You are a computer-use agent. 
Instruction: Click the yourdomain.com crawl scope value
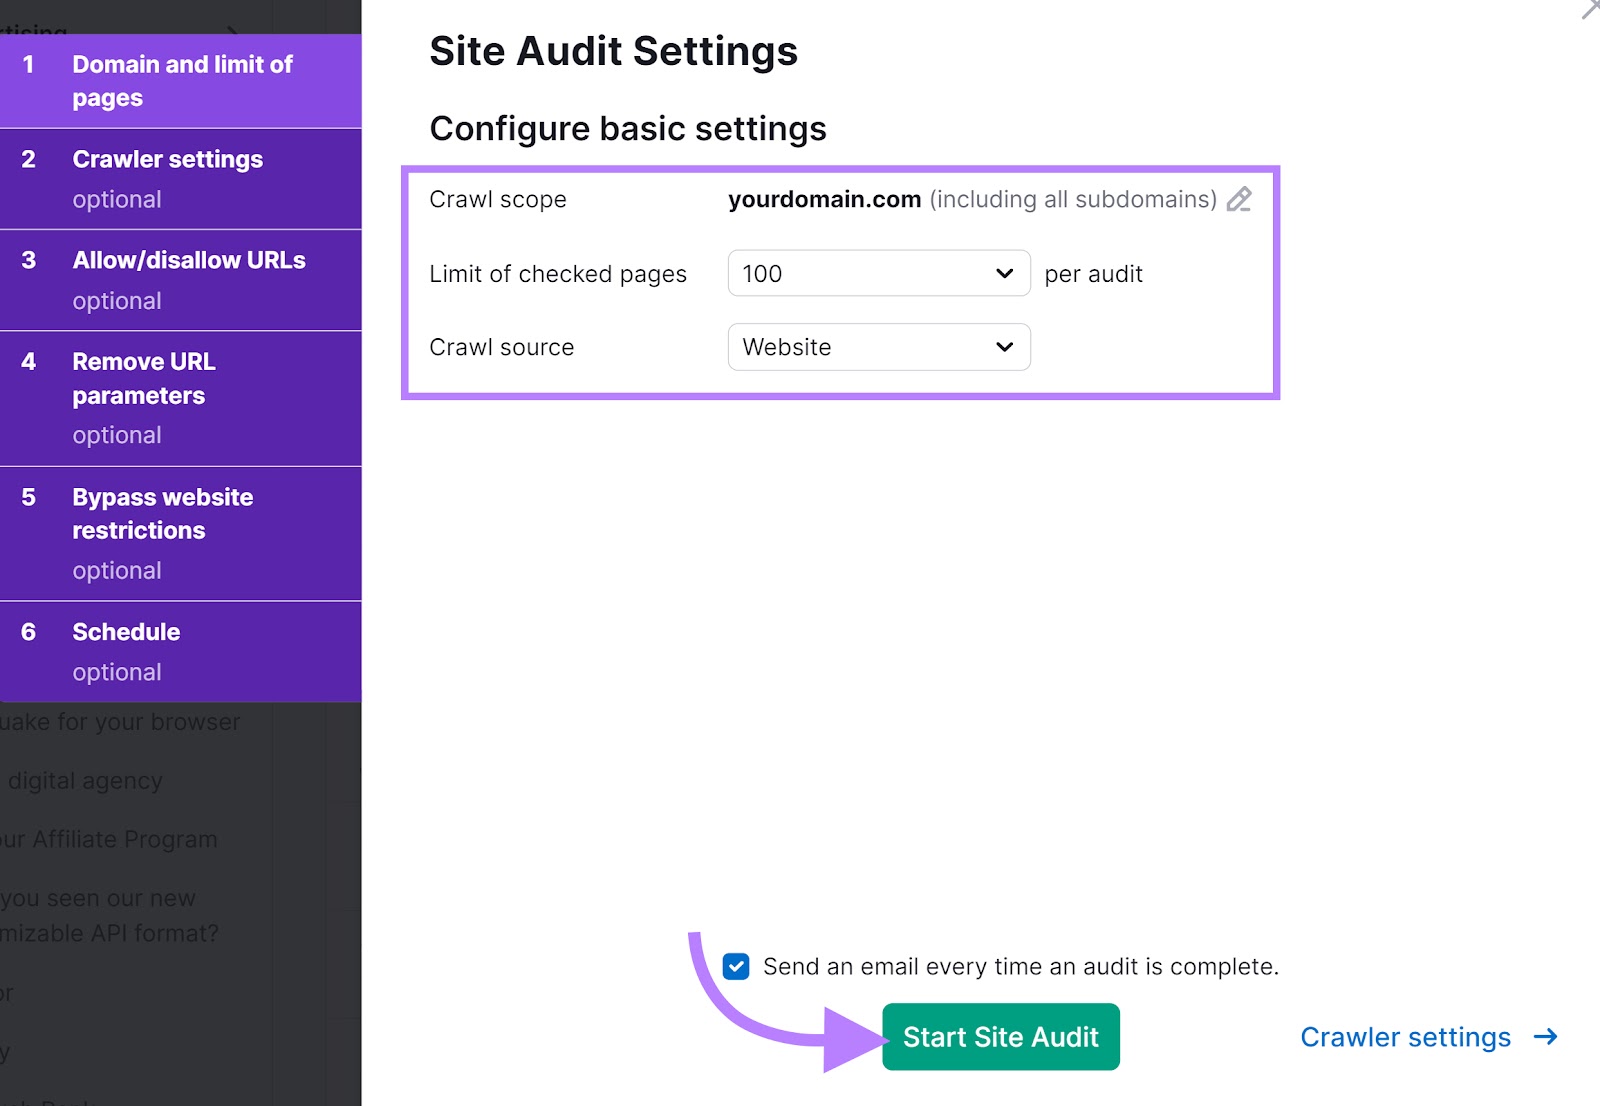click(824, 199)
